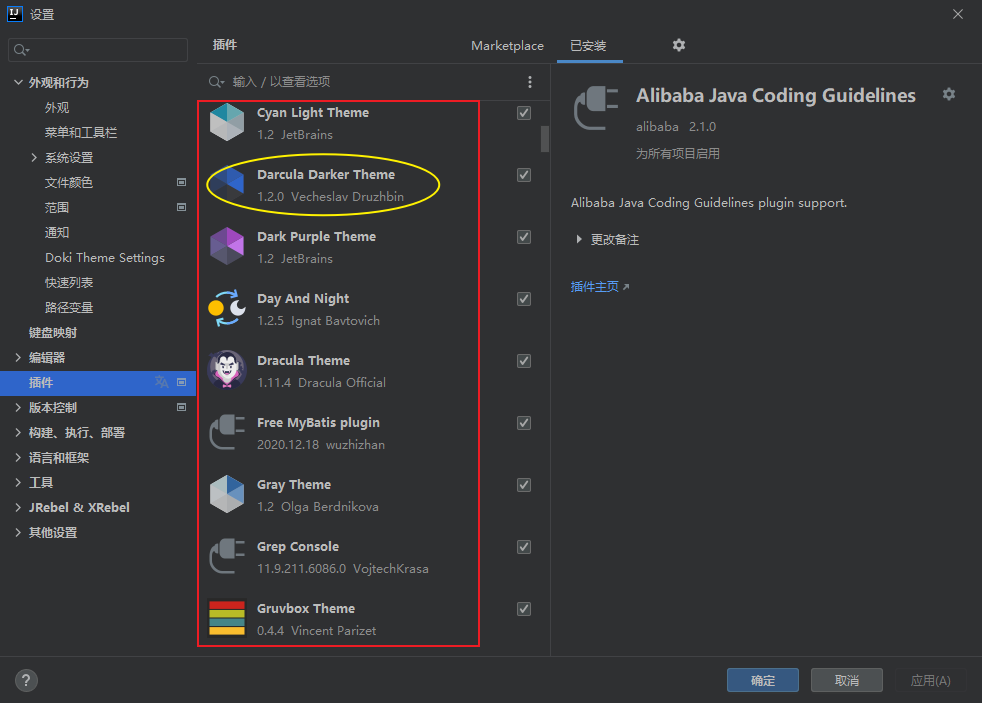Click the project-level icon on the 插件 row
The image size is (982, 703).
182,382
